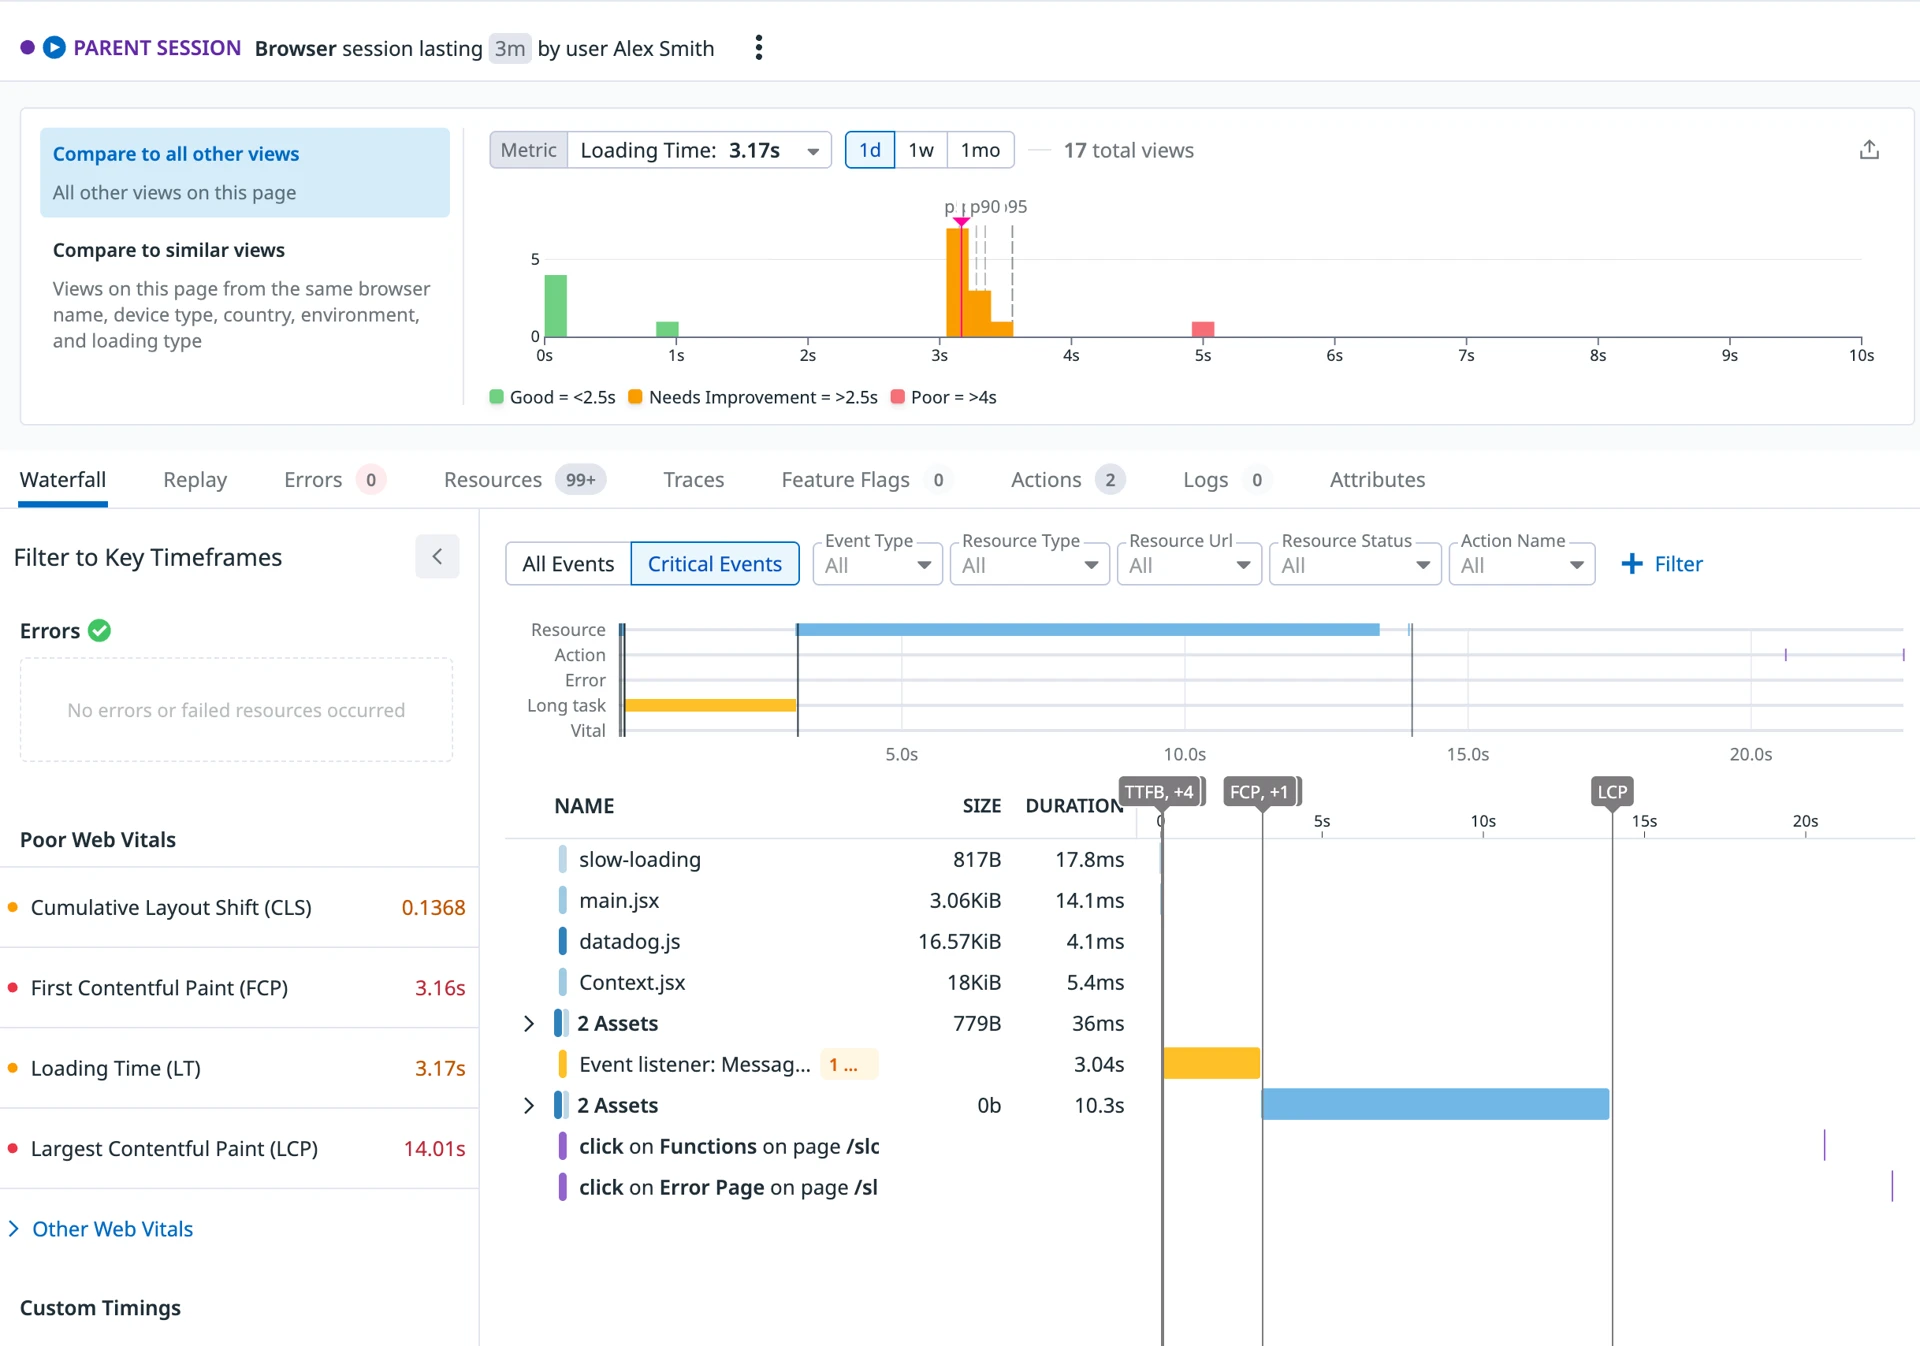Image resolution: width=1920 pixels, height=1346 pixels.
Task: Expand the first 2 Assets row
Action: (529, 1024)
